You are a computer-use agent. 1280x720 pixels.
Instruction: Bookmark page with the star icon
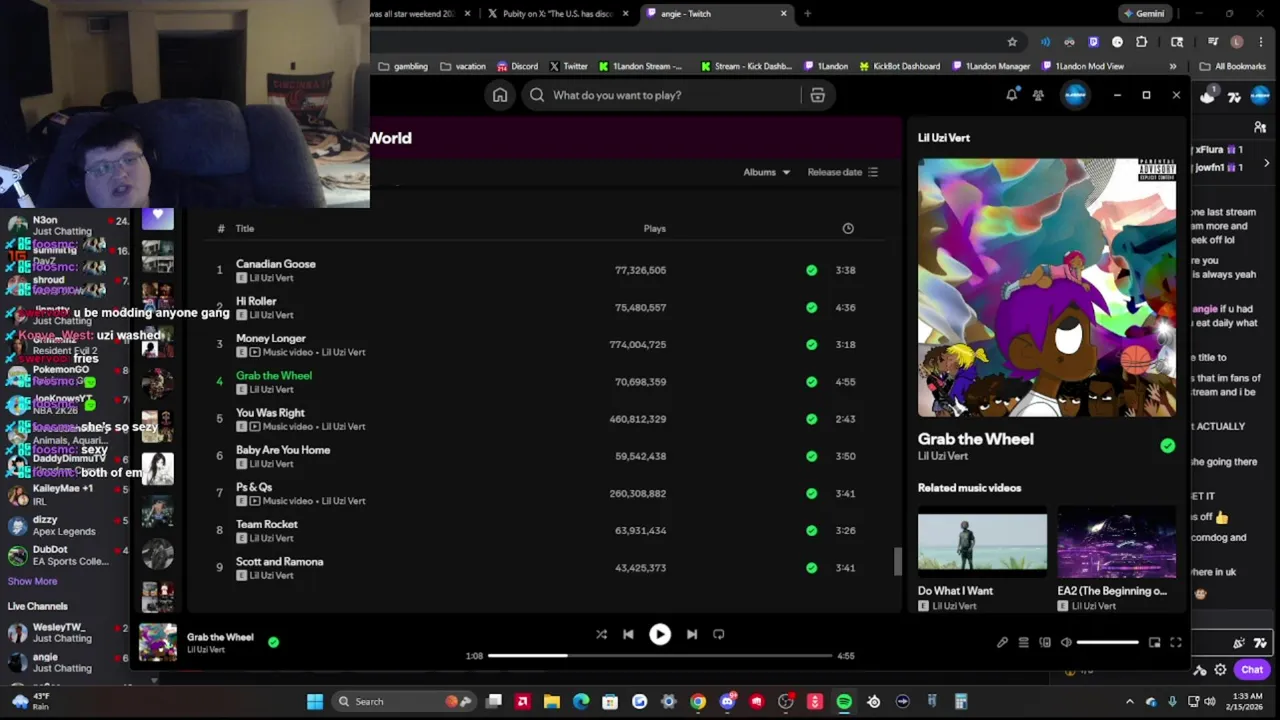(1012, 42)
